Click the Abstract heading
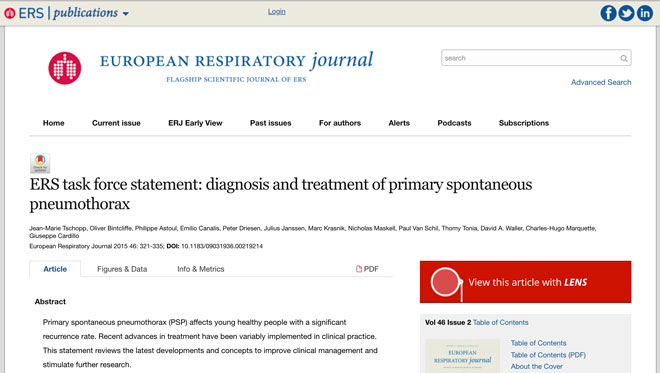The image size is (660, 373). click(x=50, y=301)
